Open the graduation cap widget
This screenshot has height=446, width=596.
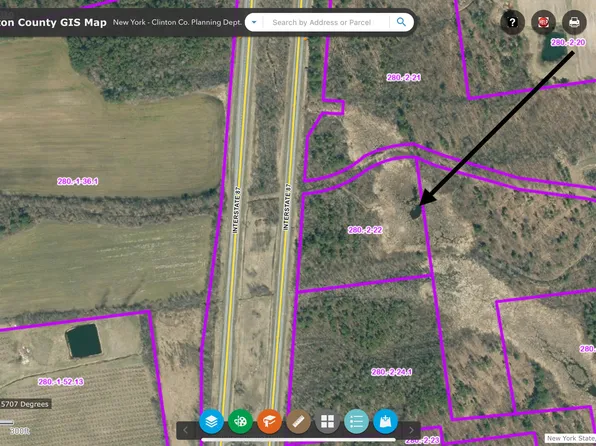pos(269,421)
